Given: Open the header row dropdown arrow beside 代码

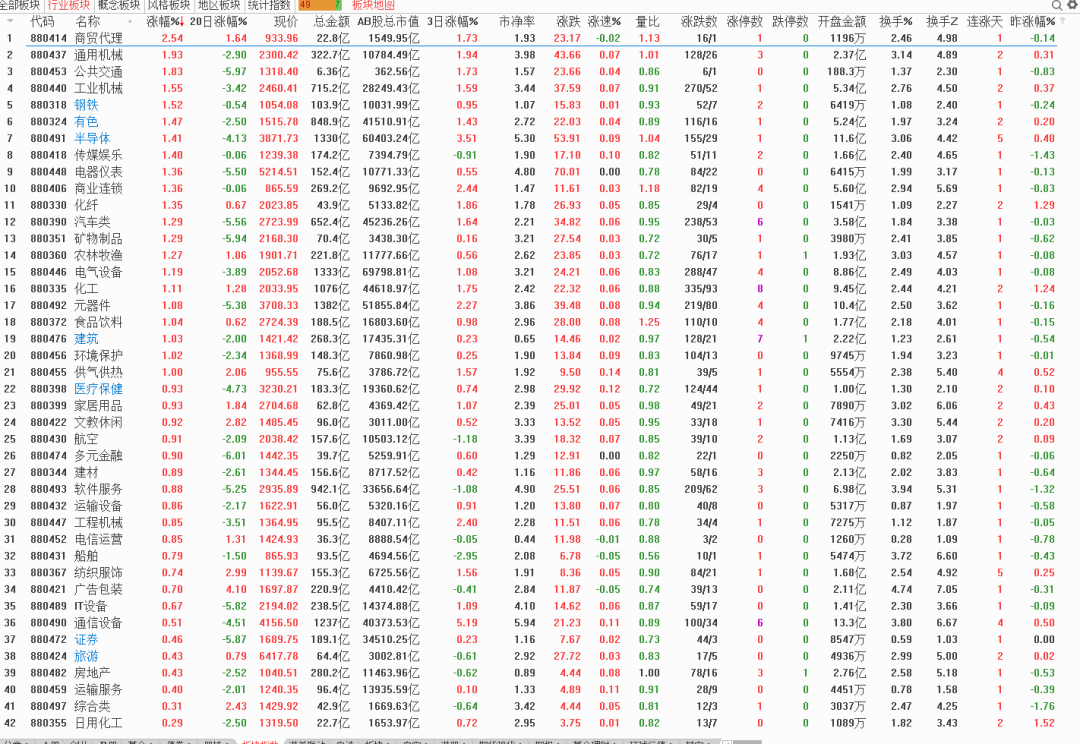Looking at the screenshot, I should 9,21.
